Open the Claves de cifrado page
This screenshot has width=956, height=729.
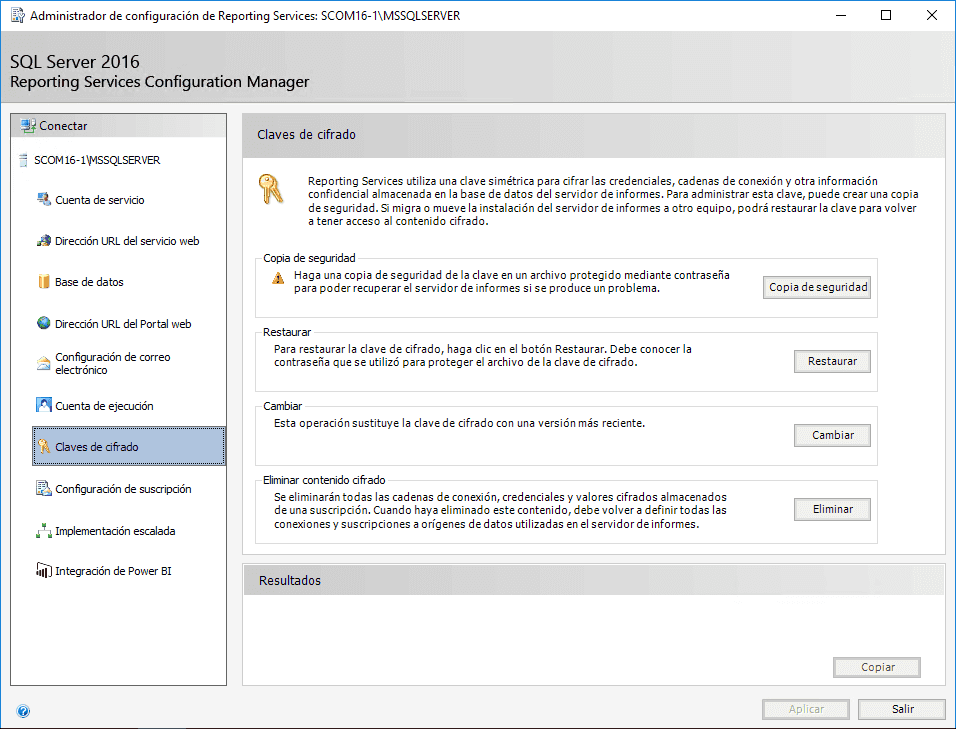129,447
